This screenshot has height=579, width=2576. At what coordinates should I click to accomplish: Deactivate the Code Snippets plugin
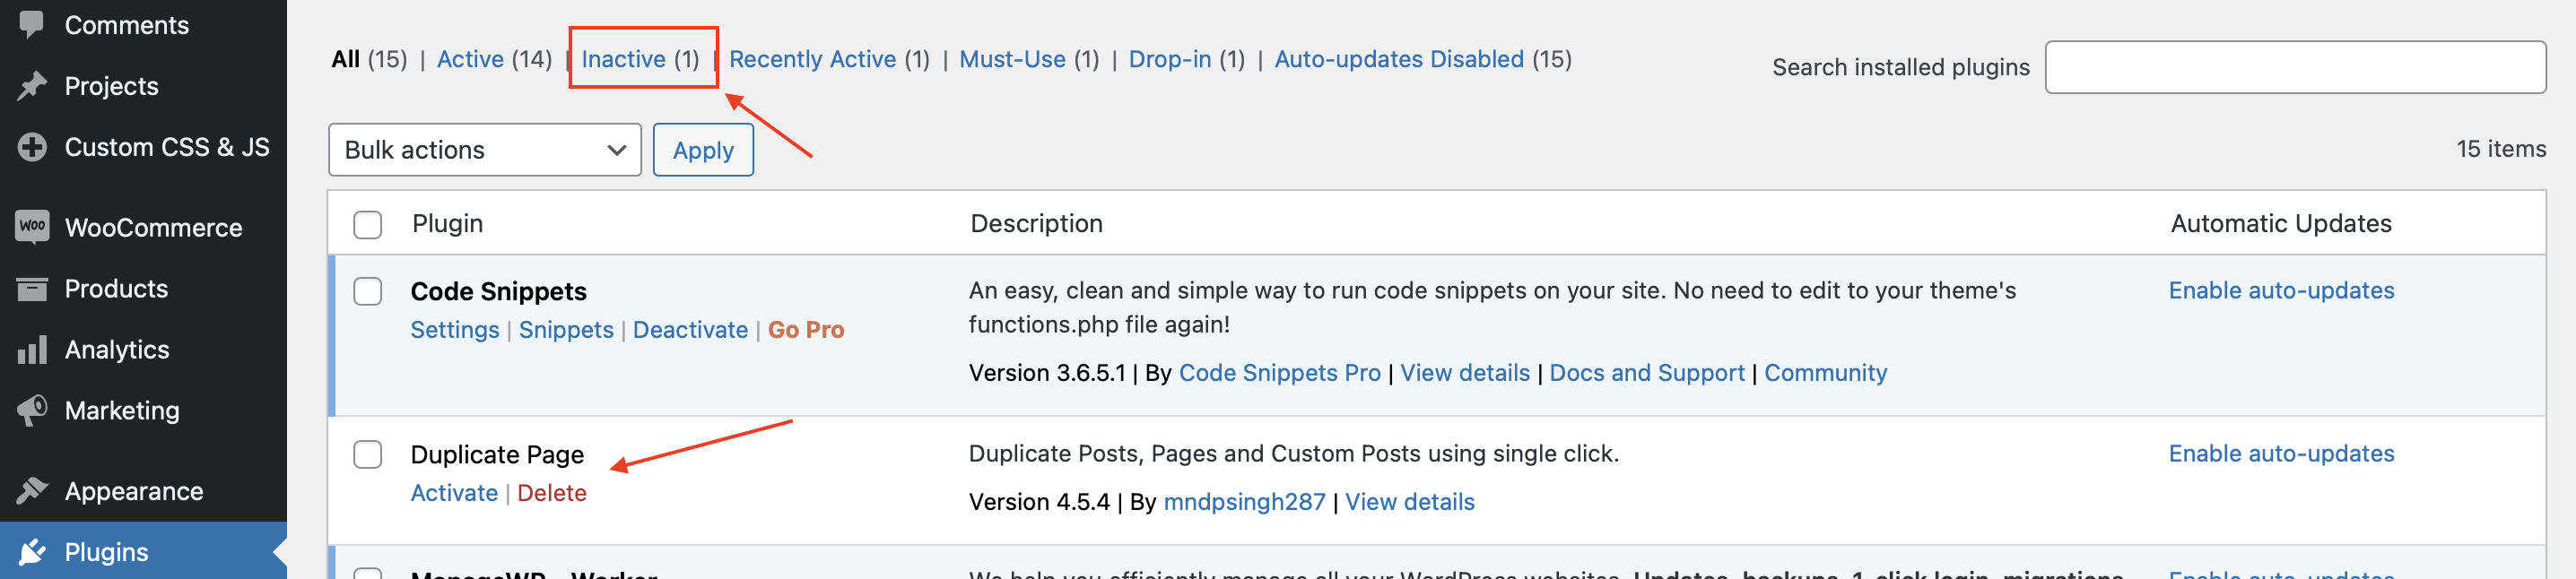pos(690,330)
